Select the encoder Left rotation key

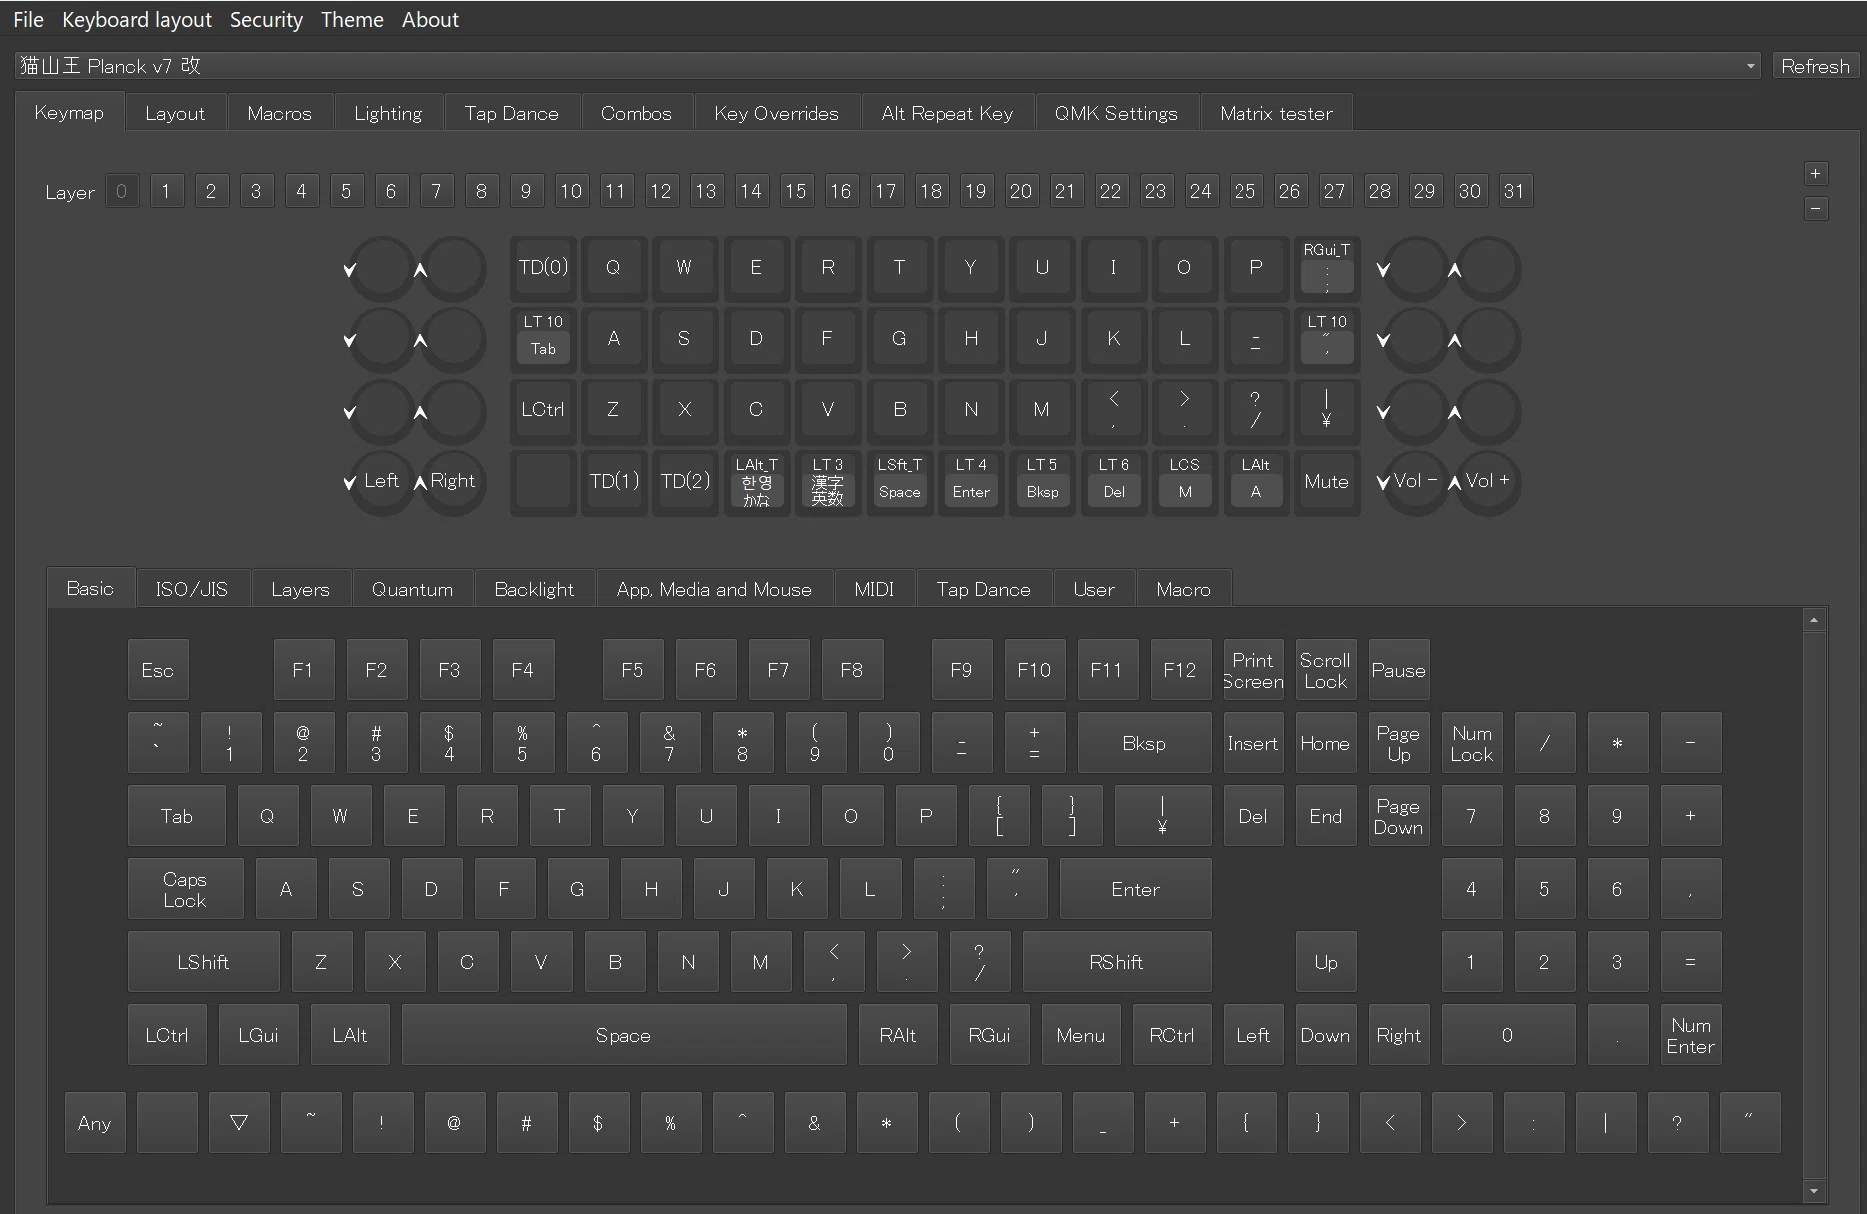tap(380, 481)
